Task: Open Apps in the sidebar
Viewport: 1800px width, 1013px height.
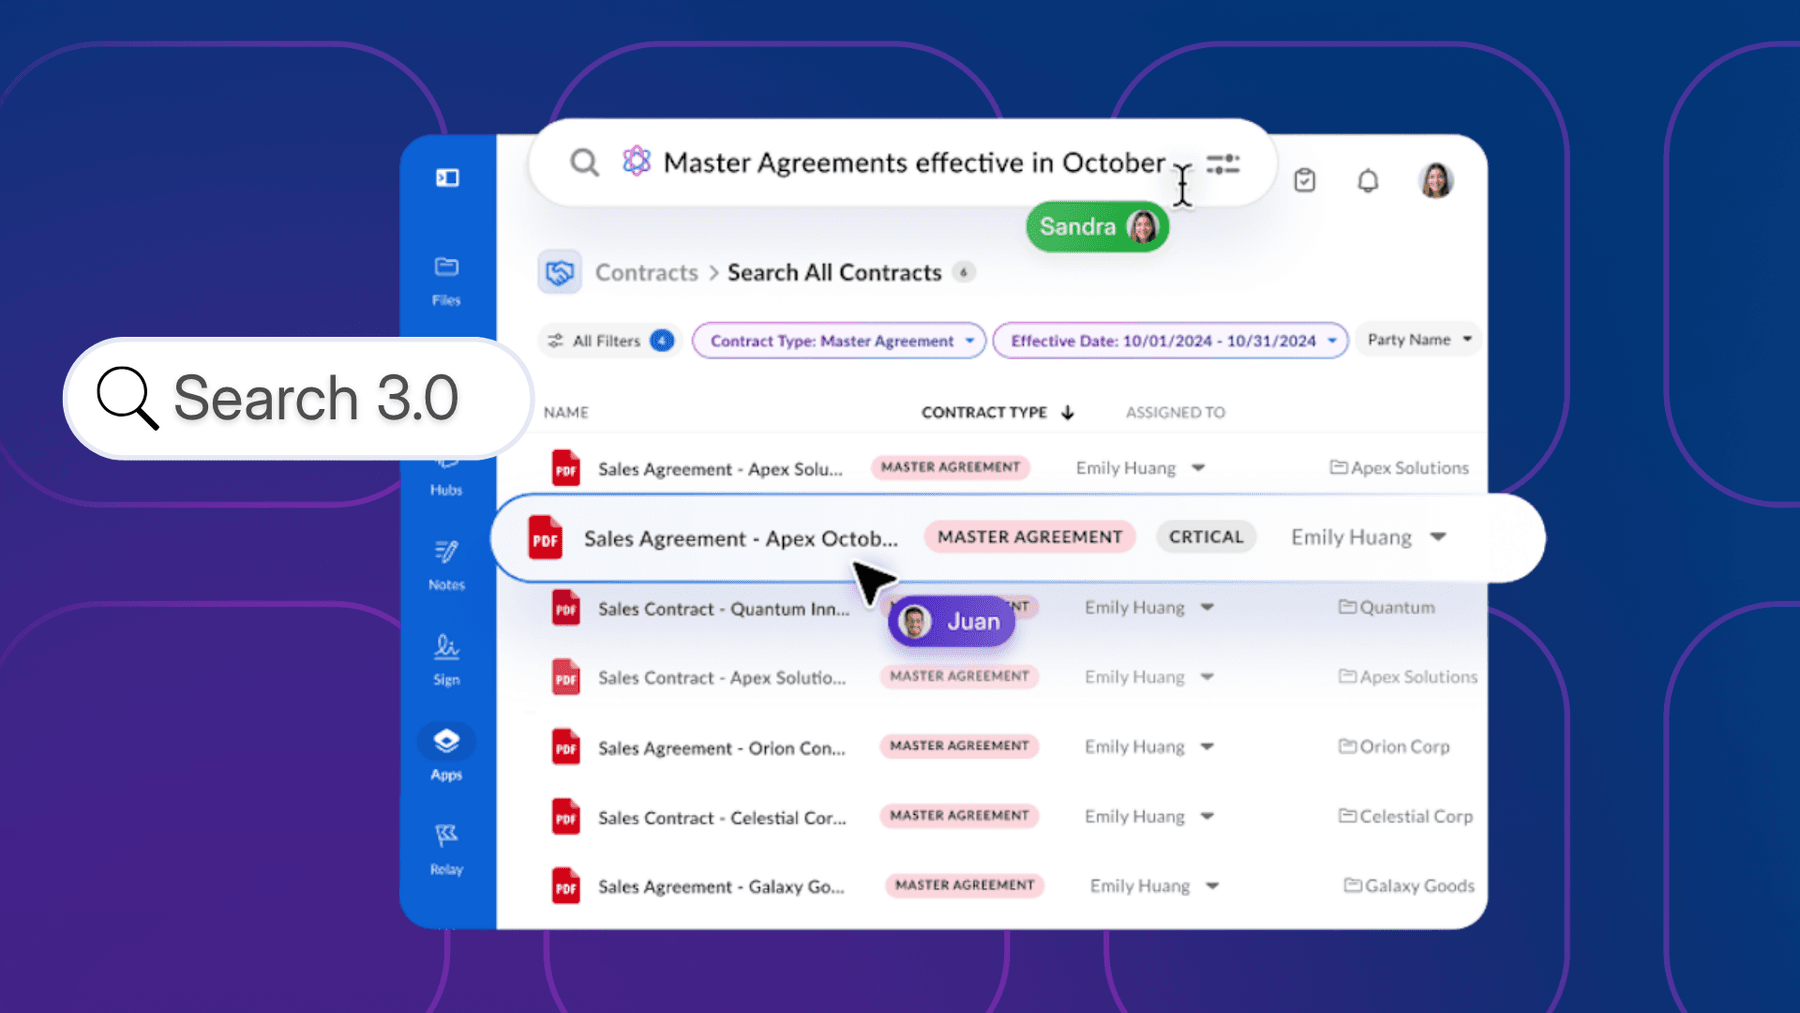Action: click(x=446, y=754)
